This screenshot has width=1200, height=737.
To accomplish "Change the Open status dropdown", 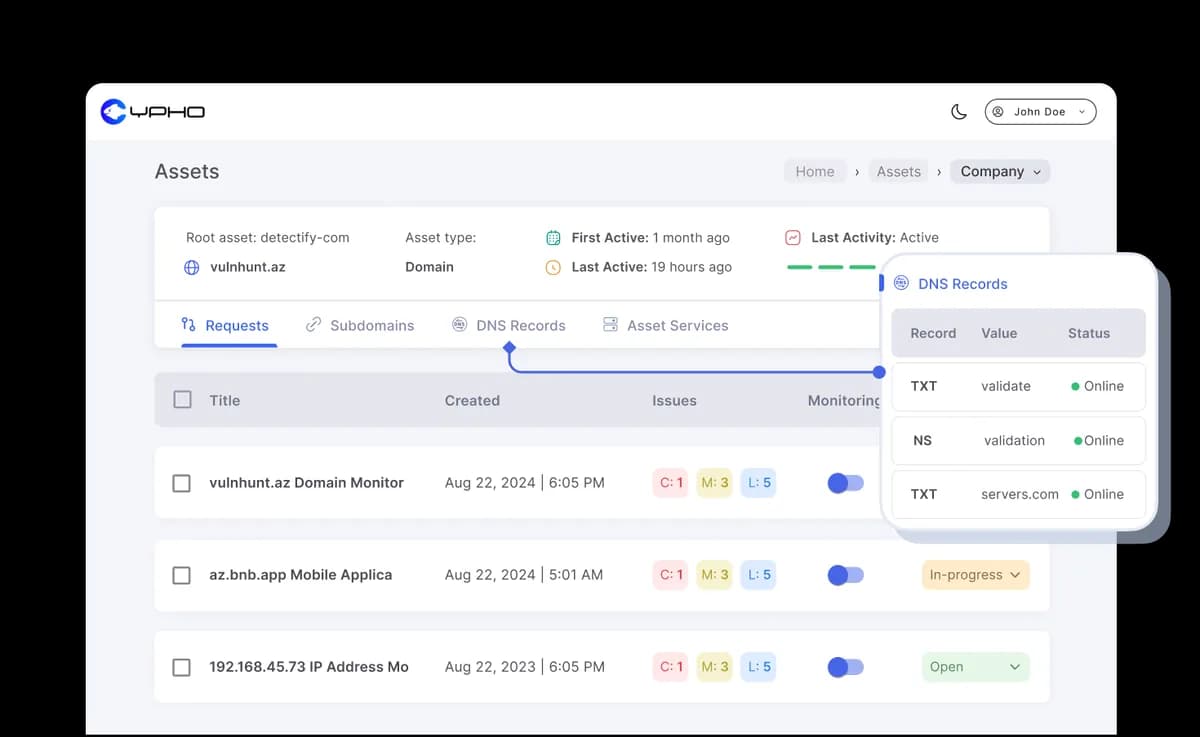I will pos(974,667).
